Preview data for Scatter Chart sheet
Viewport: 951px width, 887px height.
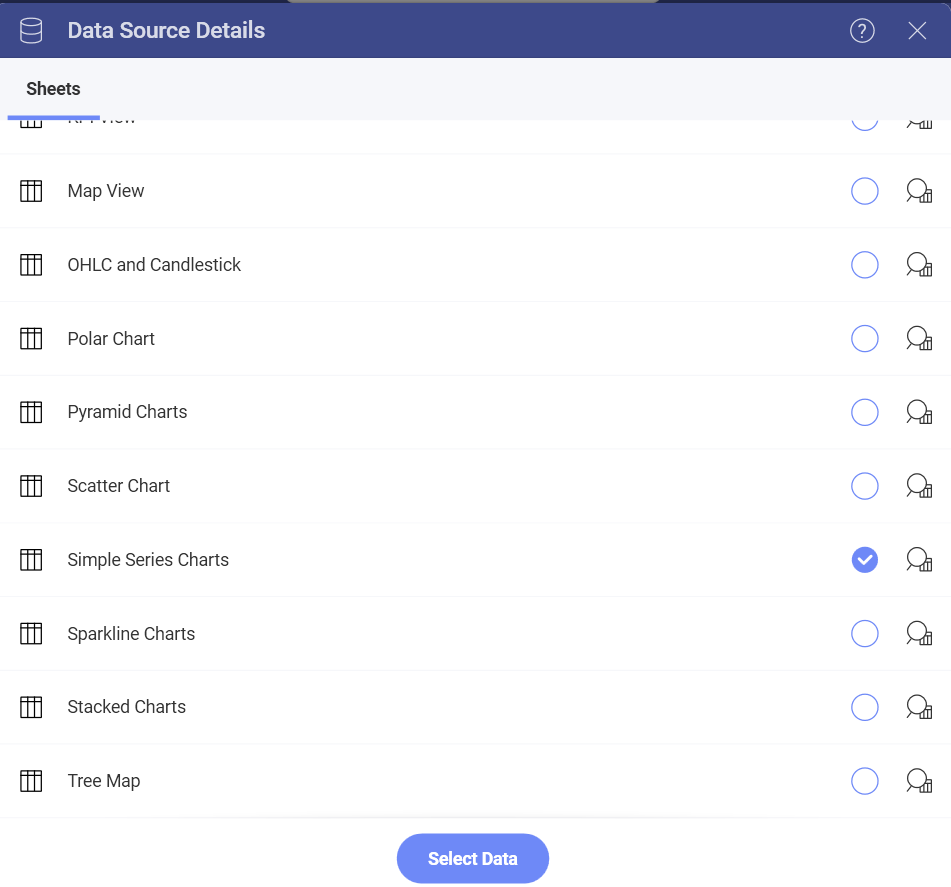[x=919, y=486]
